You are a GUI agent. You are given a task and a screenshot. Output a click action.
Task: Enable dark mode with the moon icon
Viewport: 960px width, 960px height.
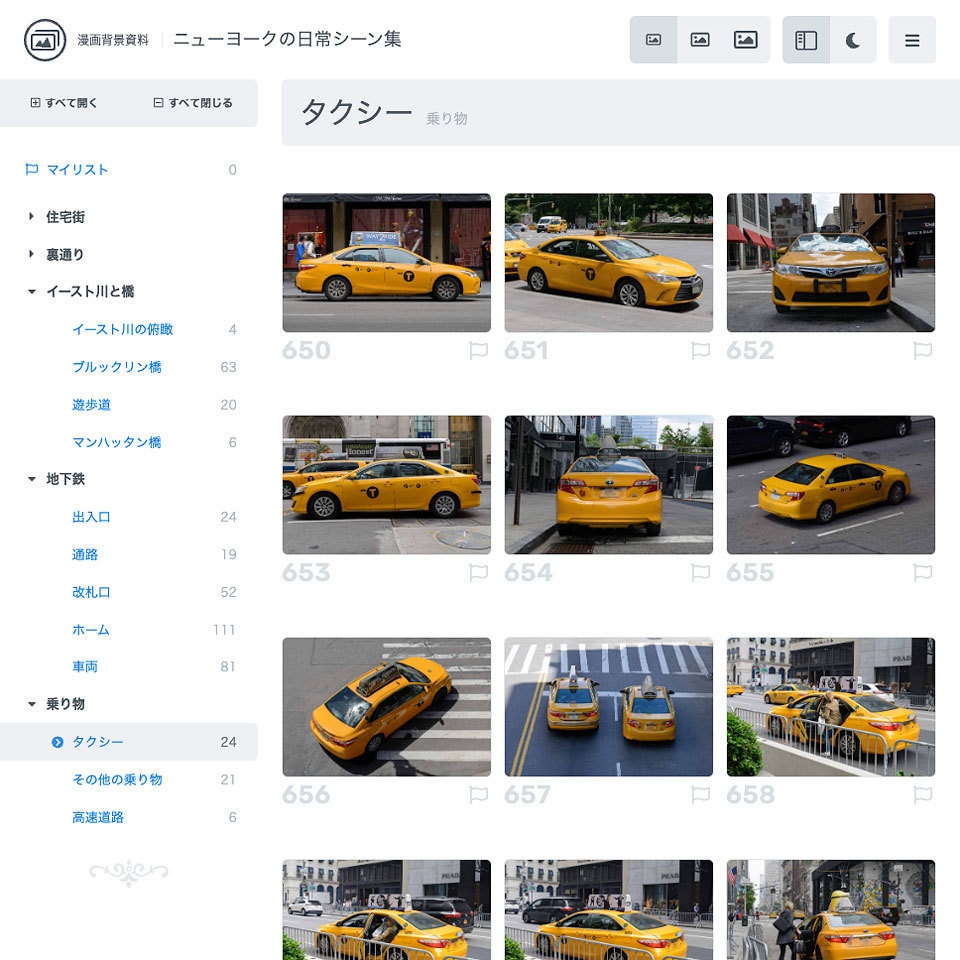[852, 40]
